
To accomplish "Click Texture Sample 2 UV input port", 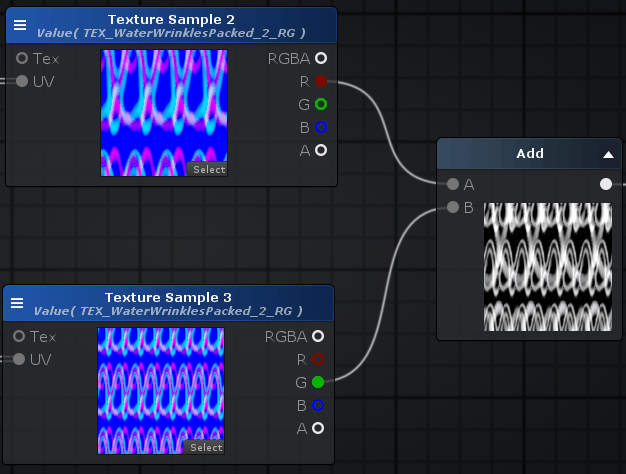I will pos(22,81).
